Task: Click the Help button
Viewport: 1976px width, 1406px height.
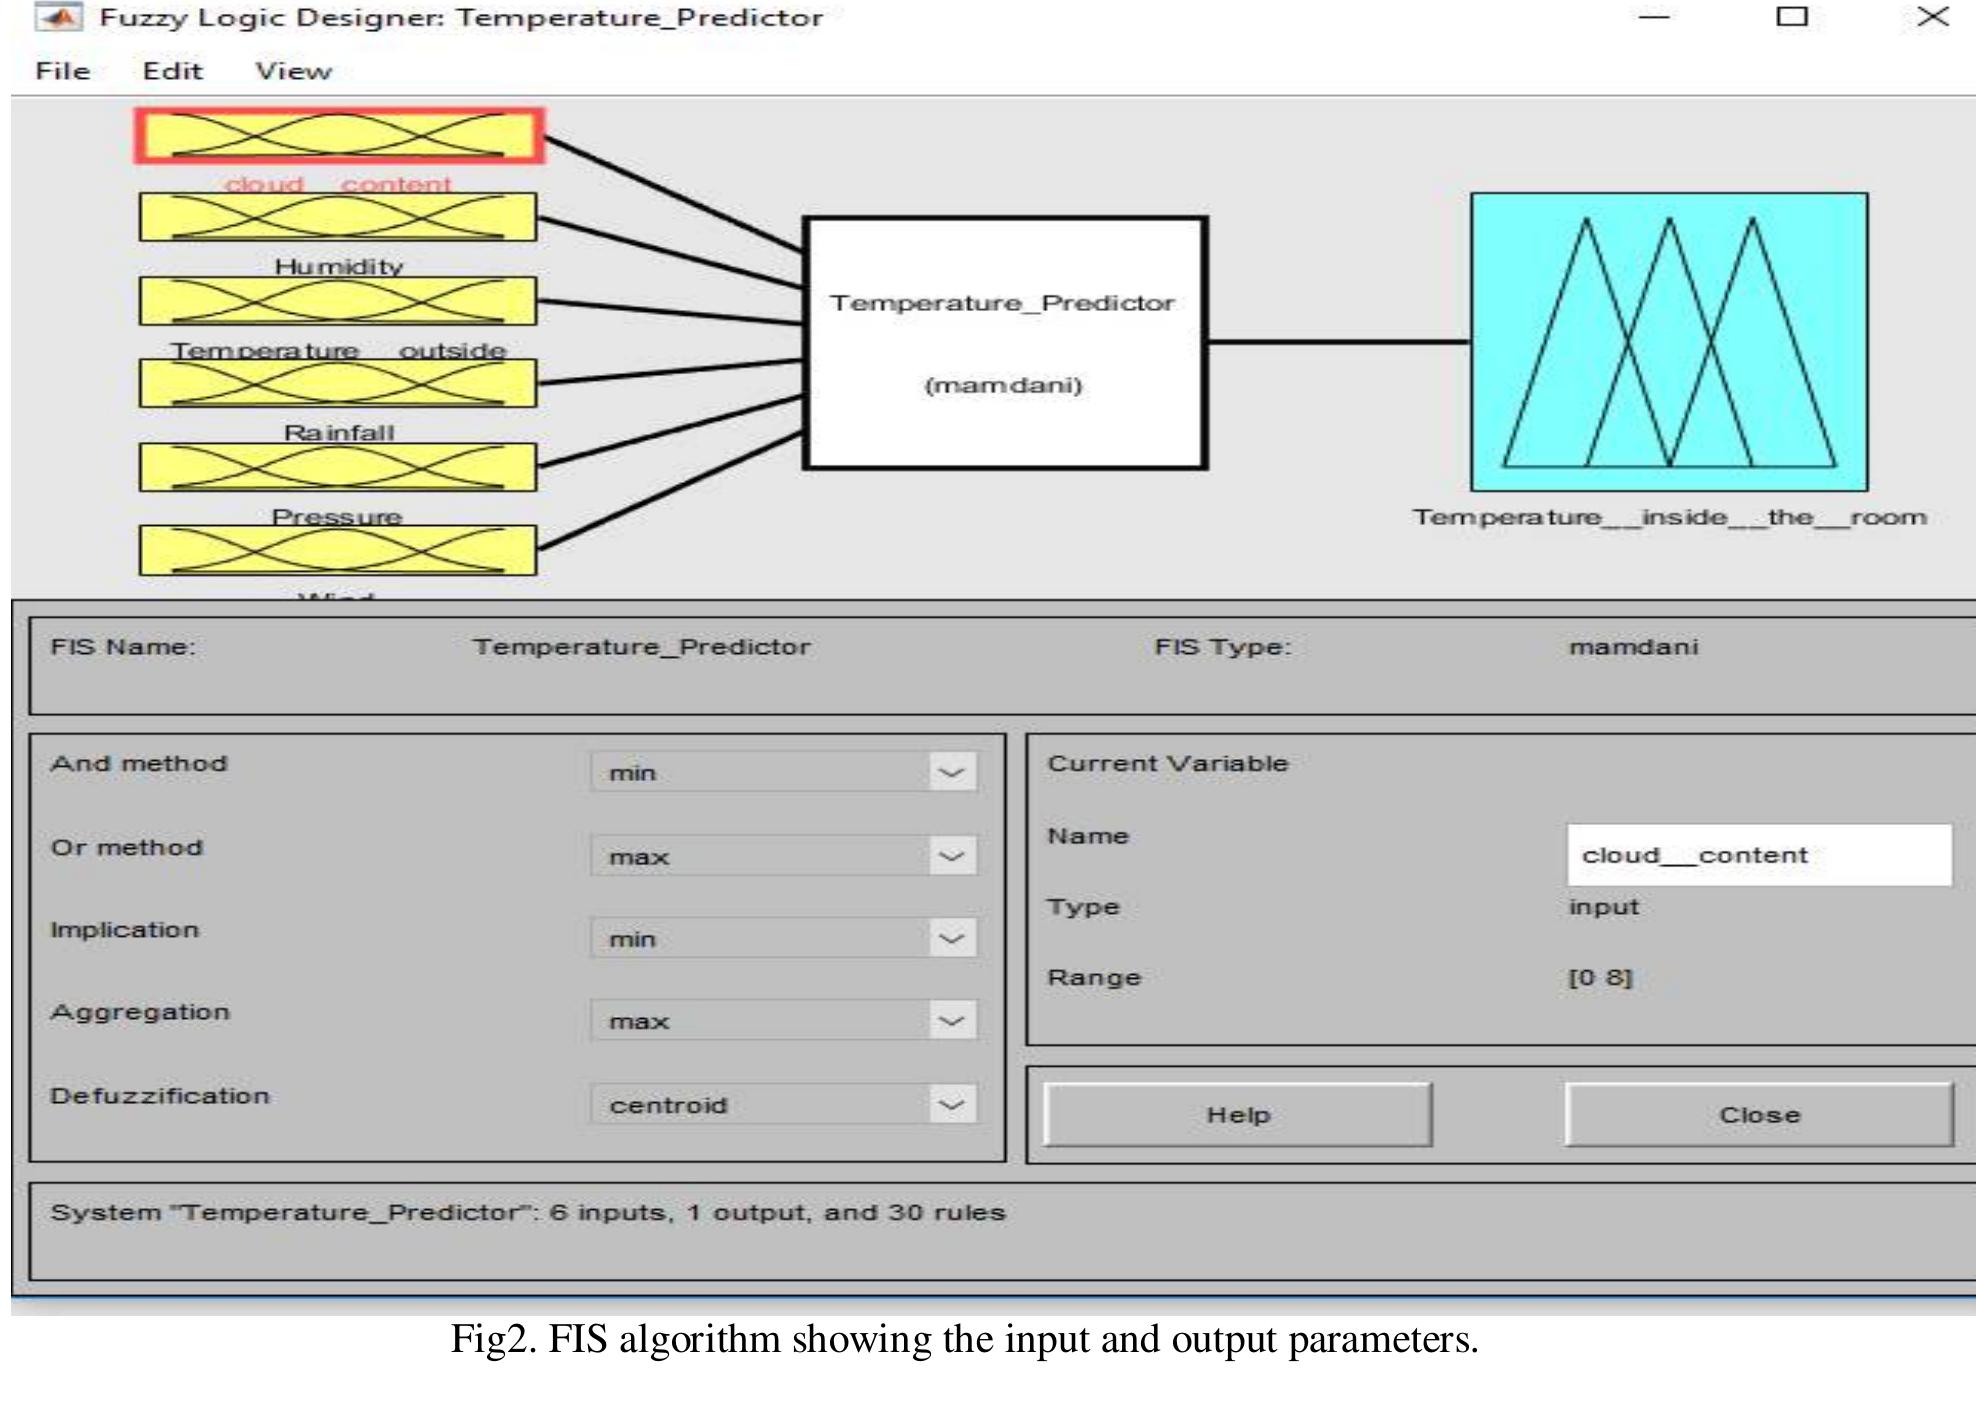Action: [1238, 1114]
